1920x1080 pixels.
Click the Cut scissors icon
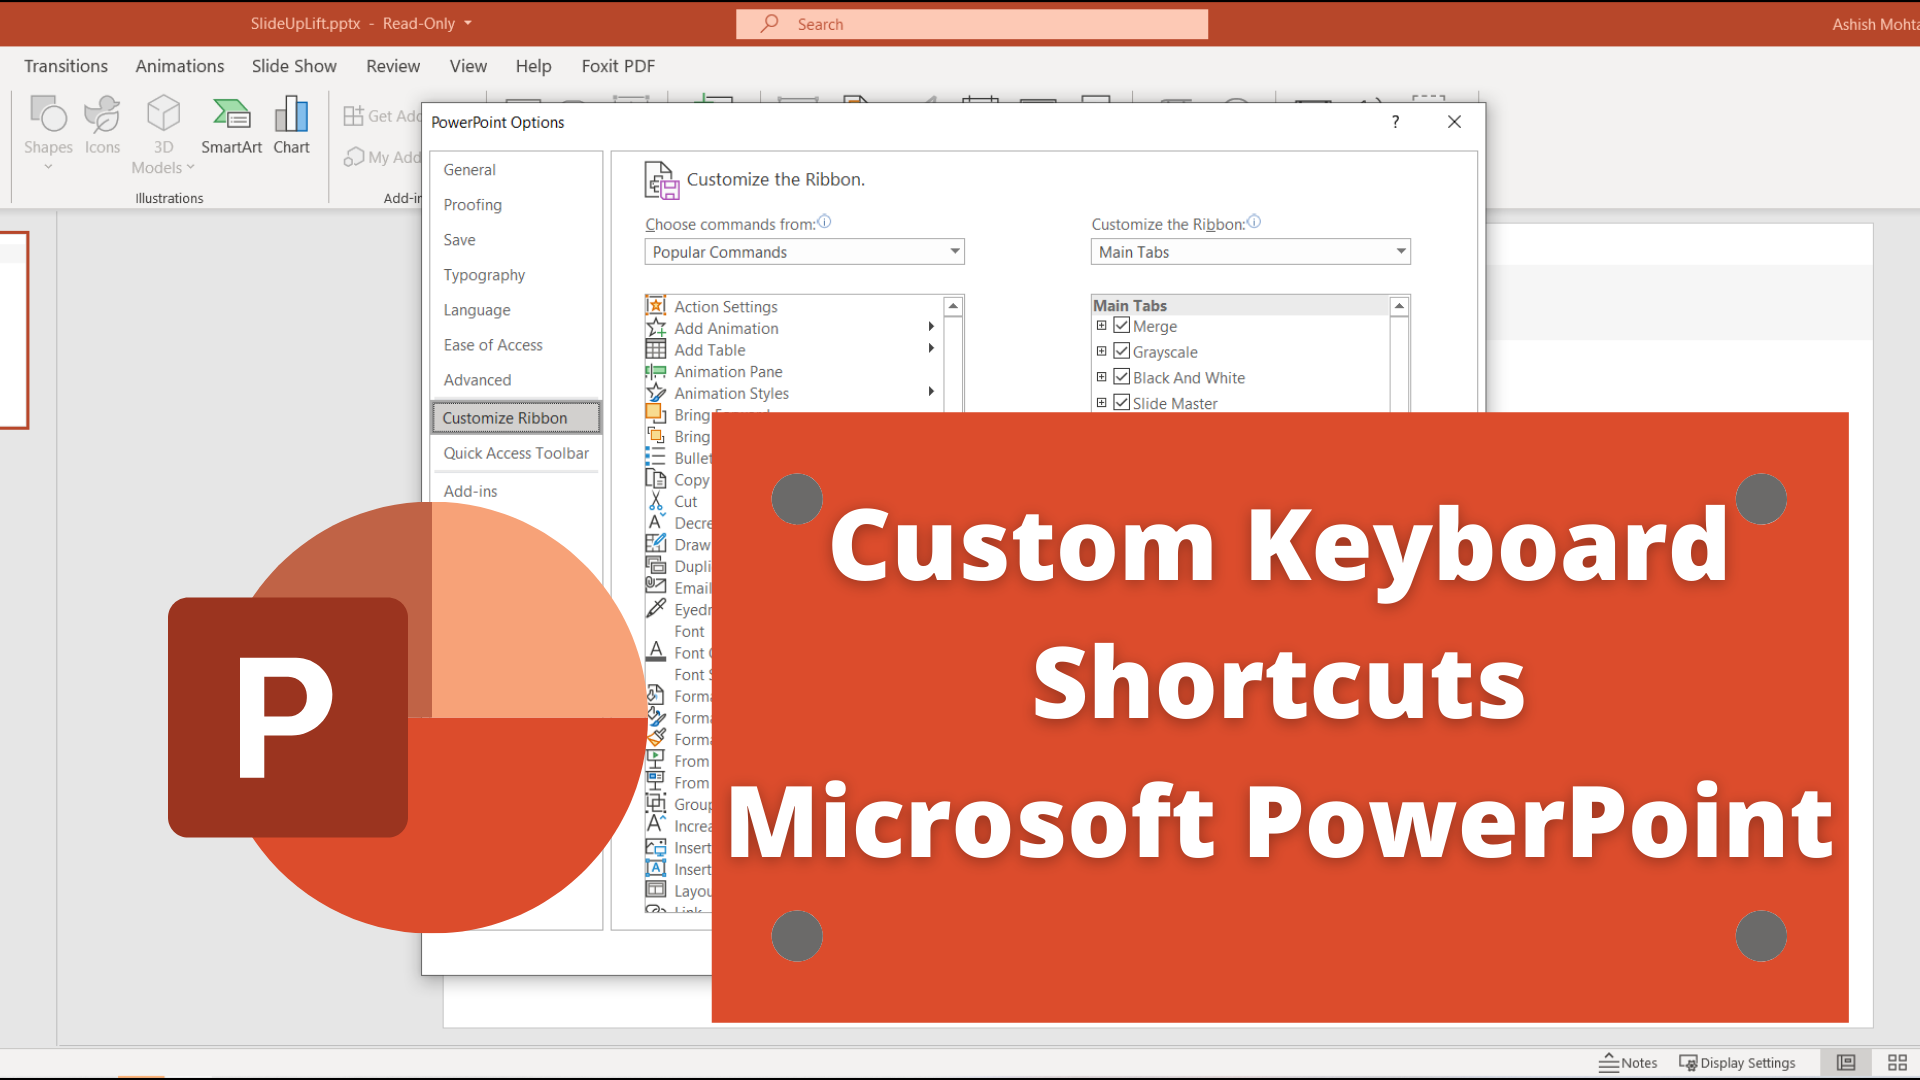pos(656,501)
